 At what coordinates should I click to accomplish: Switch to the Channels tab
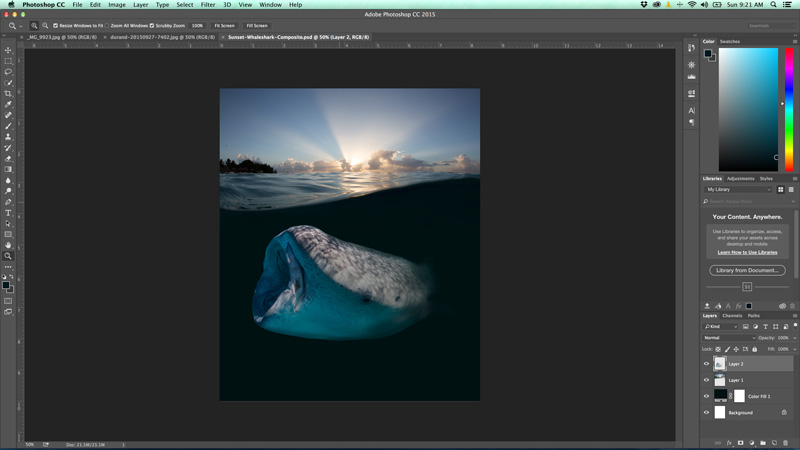click(x=733, y=315)
